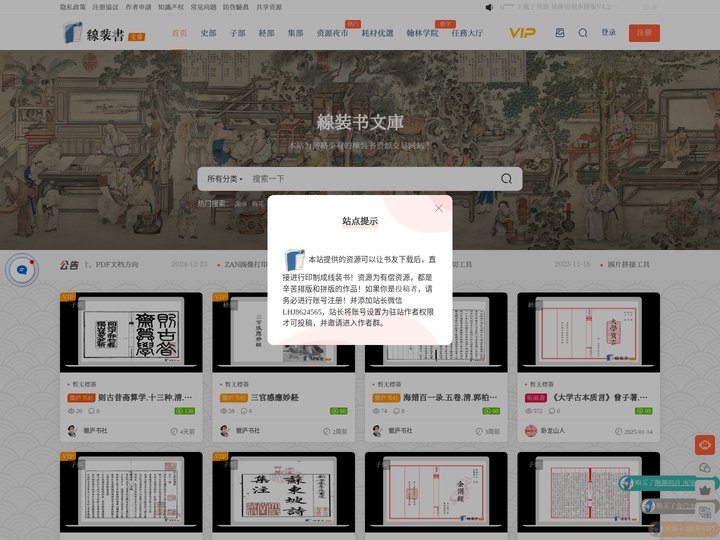Open the 海错百一录.五卷 title link
The height and width of the screenshot is (540, 720).
click(450, 398)
